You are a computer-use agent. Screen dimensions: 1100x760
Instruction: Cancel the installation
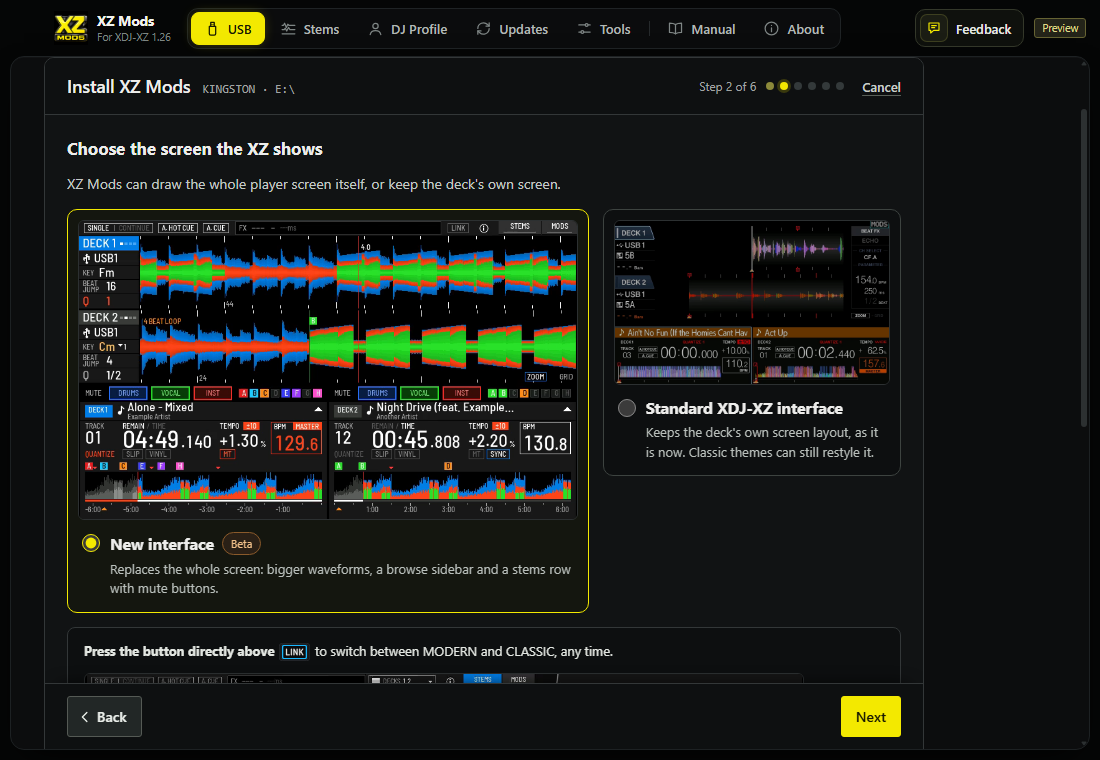pyautogui.click(x=881, y=87)
